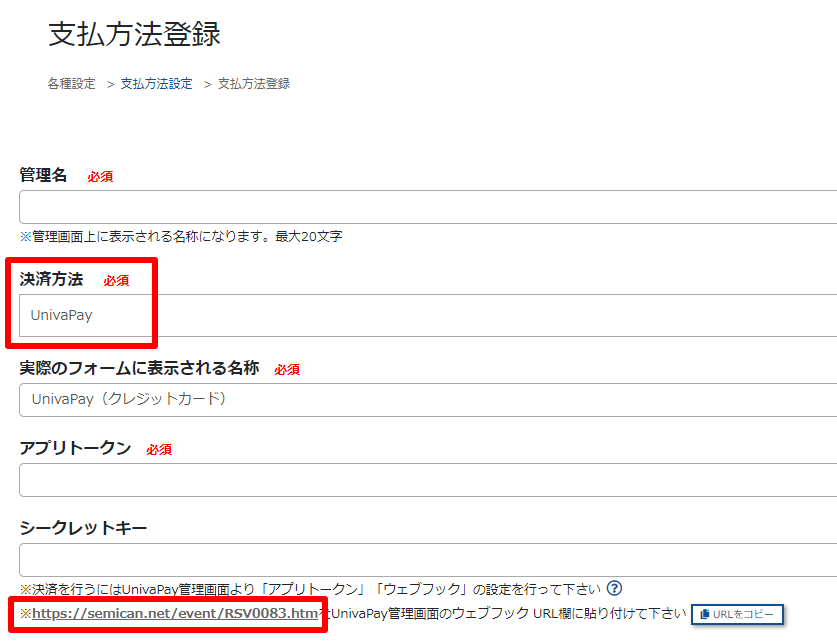This screenshot has width=837, height=641.
Task: Open the 支払方法設定 breadcrumb link
Action: (156, 84)
